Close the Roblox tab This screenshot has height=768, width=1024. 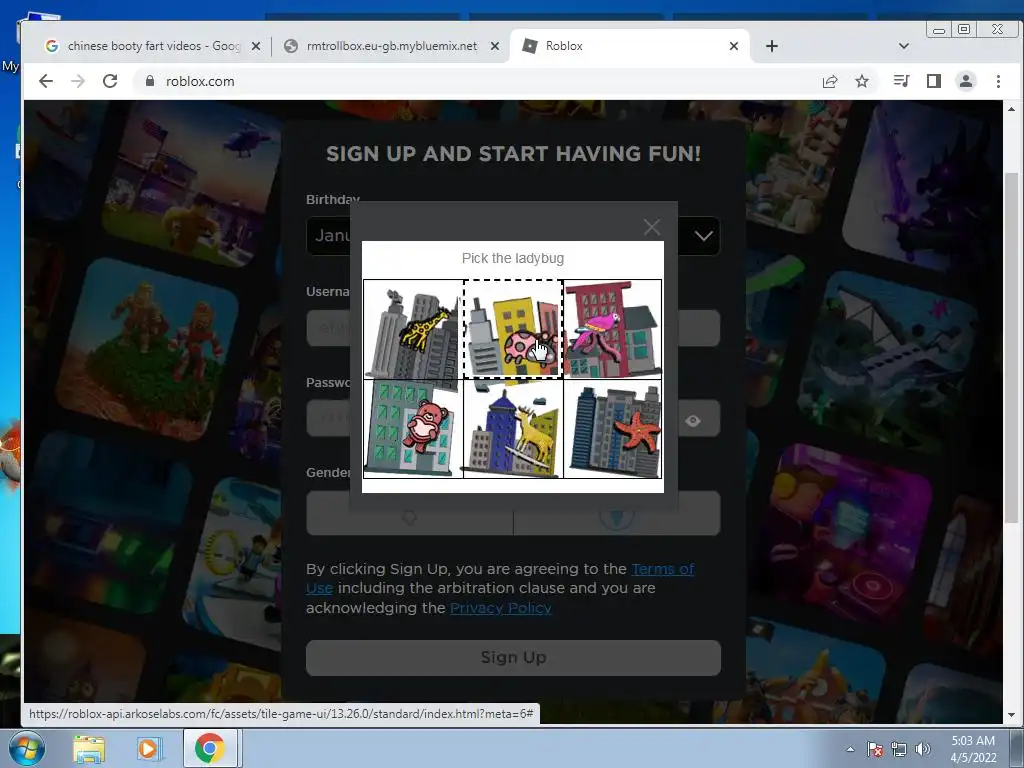(734, 46)
